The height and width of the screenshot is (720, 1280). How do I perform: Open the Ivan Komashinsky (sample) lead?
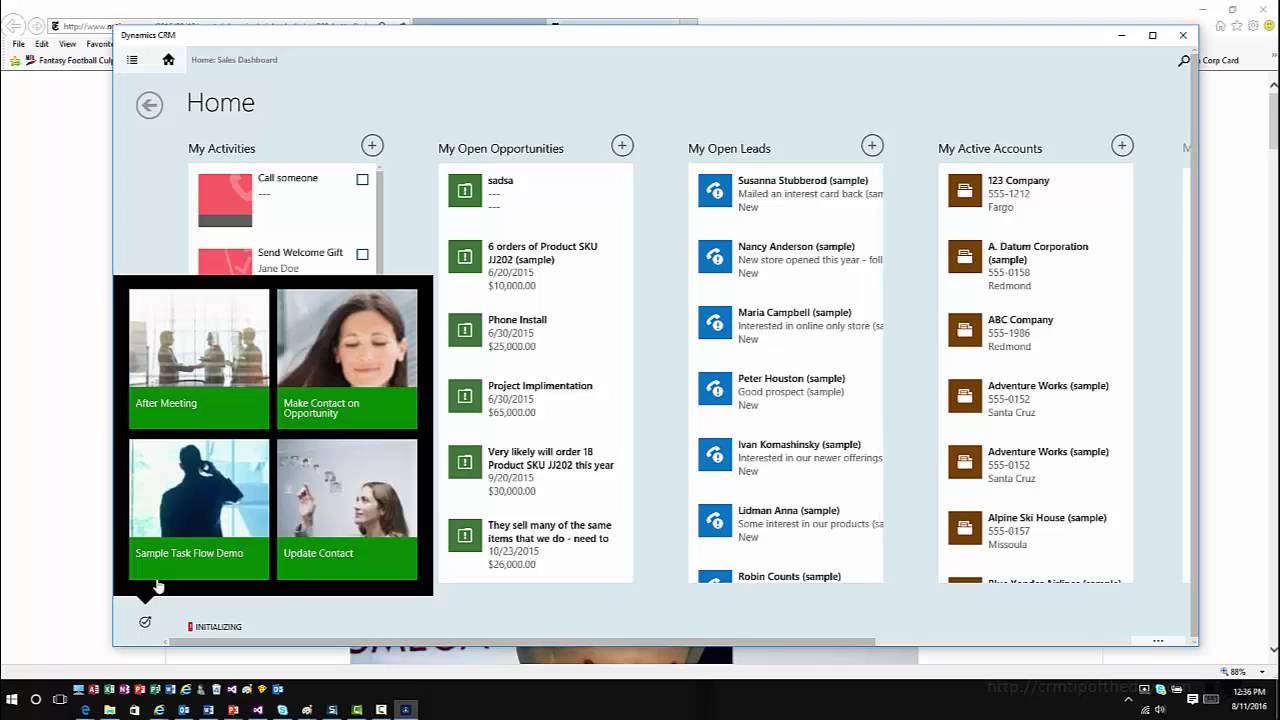coord(786,457)
